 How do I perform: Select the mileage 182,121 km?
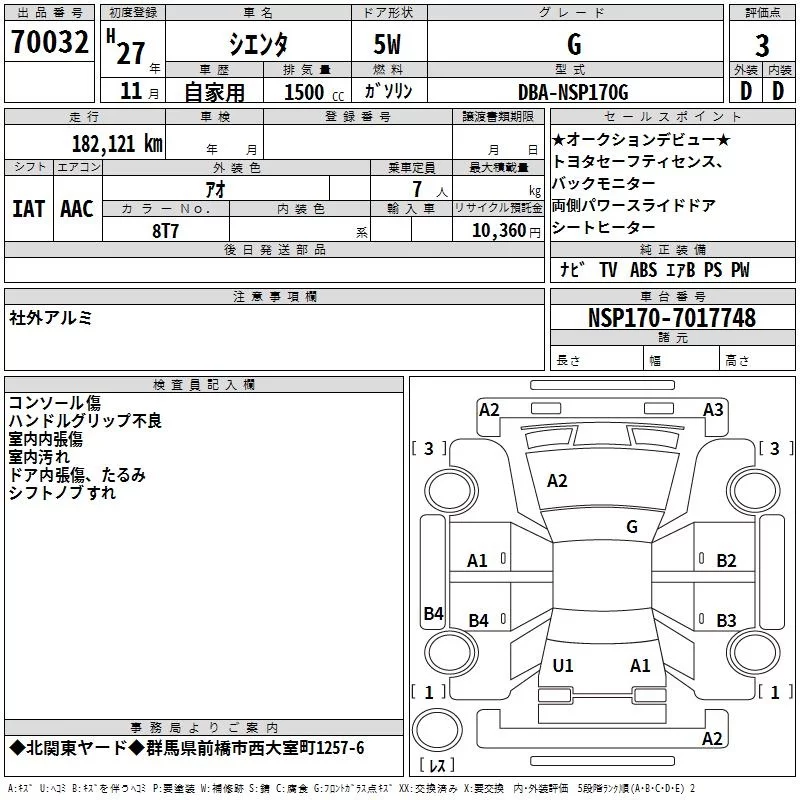click(117, 144)
